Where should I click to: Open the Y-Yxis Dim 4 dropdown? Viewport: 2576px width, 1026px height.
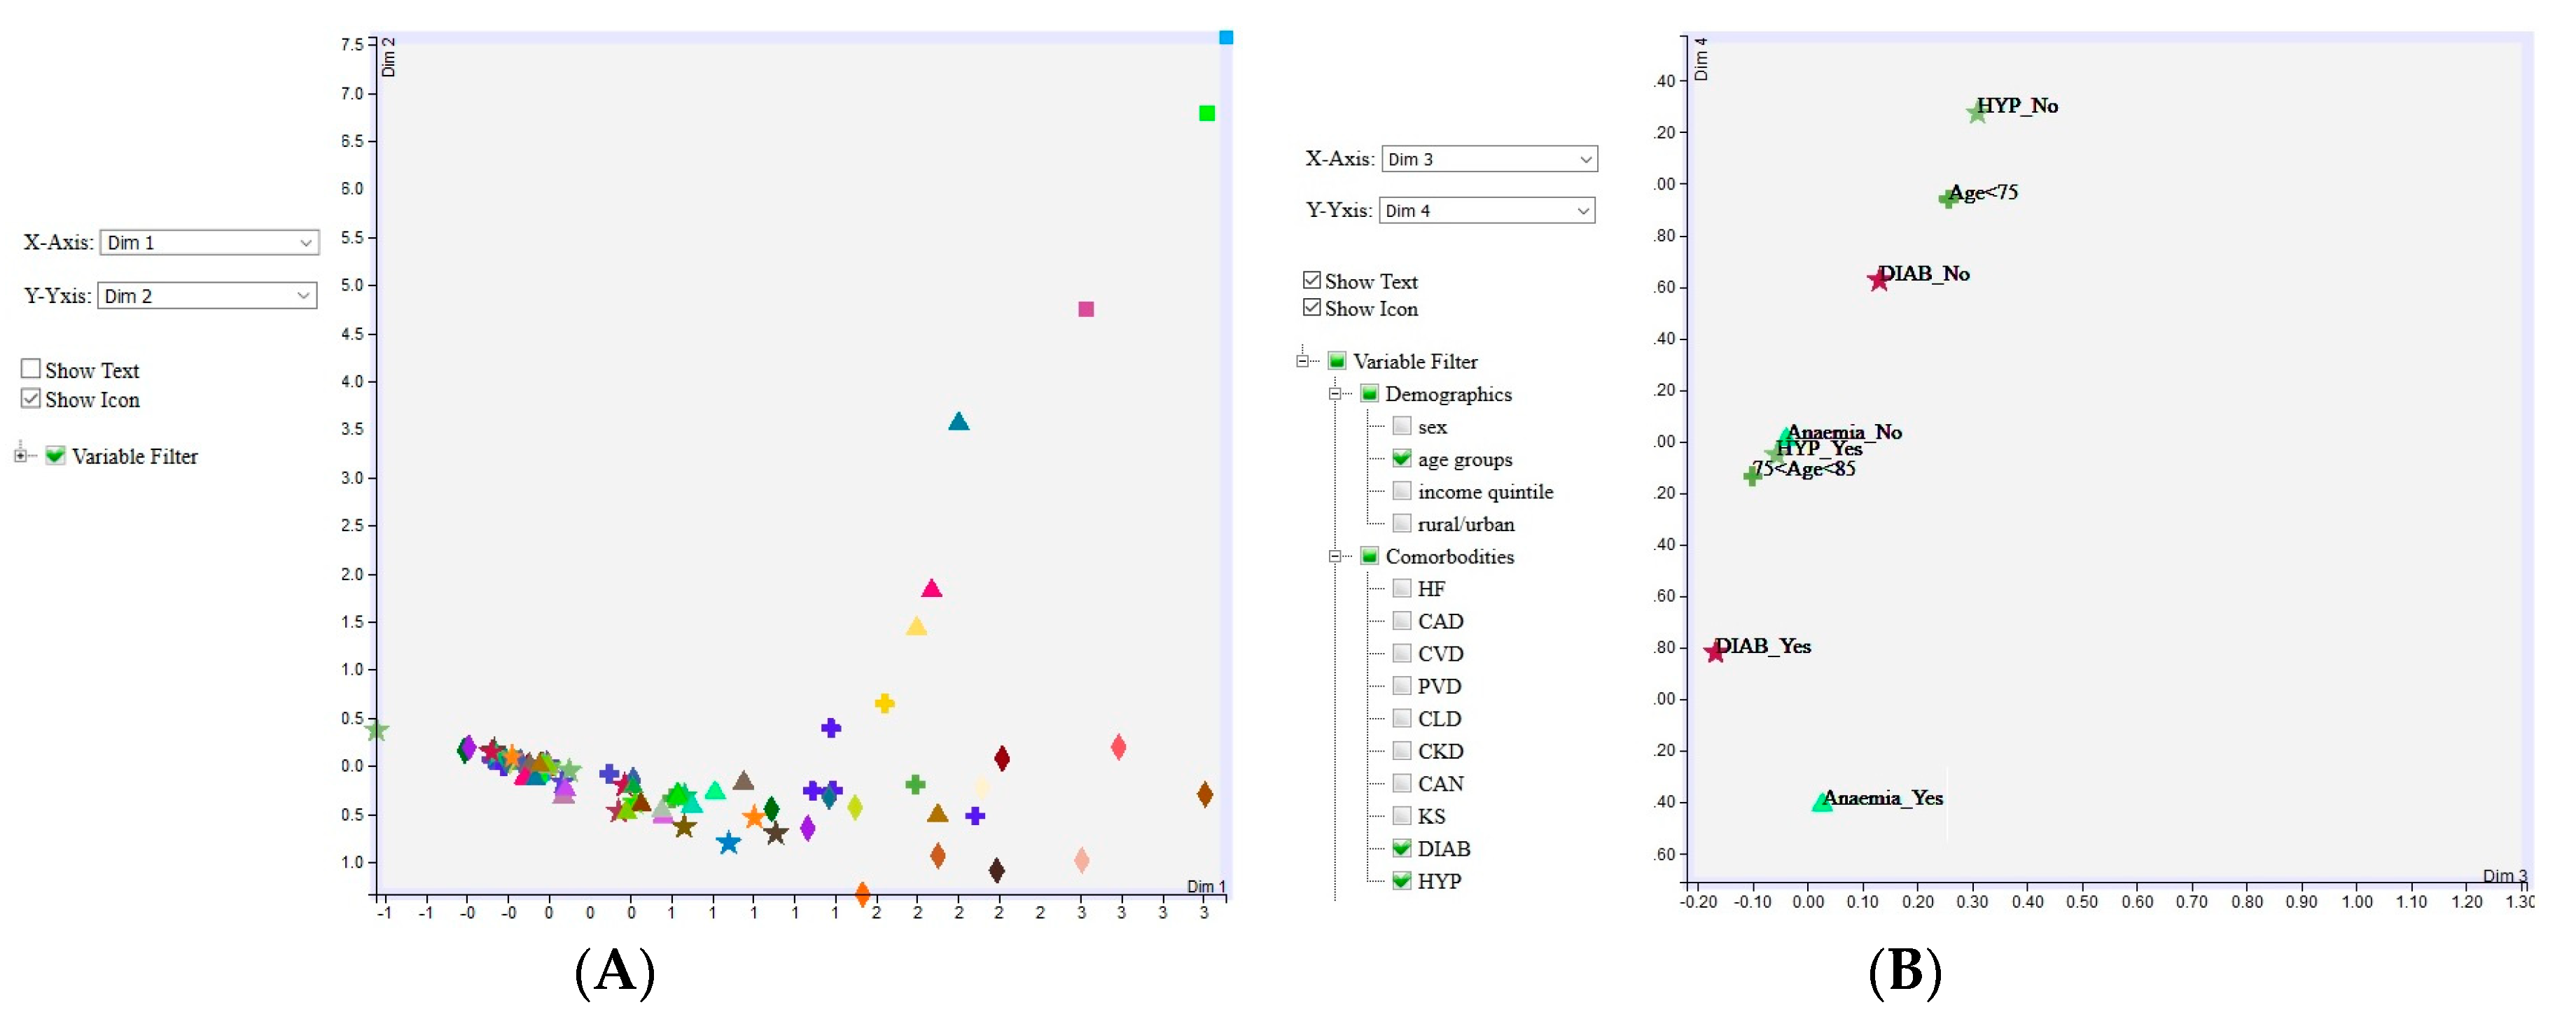click(x=1585, y=211)
